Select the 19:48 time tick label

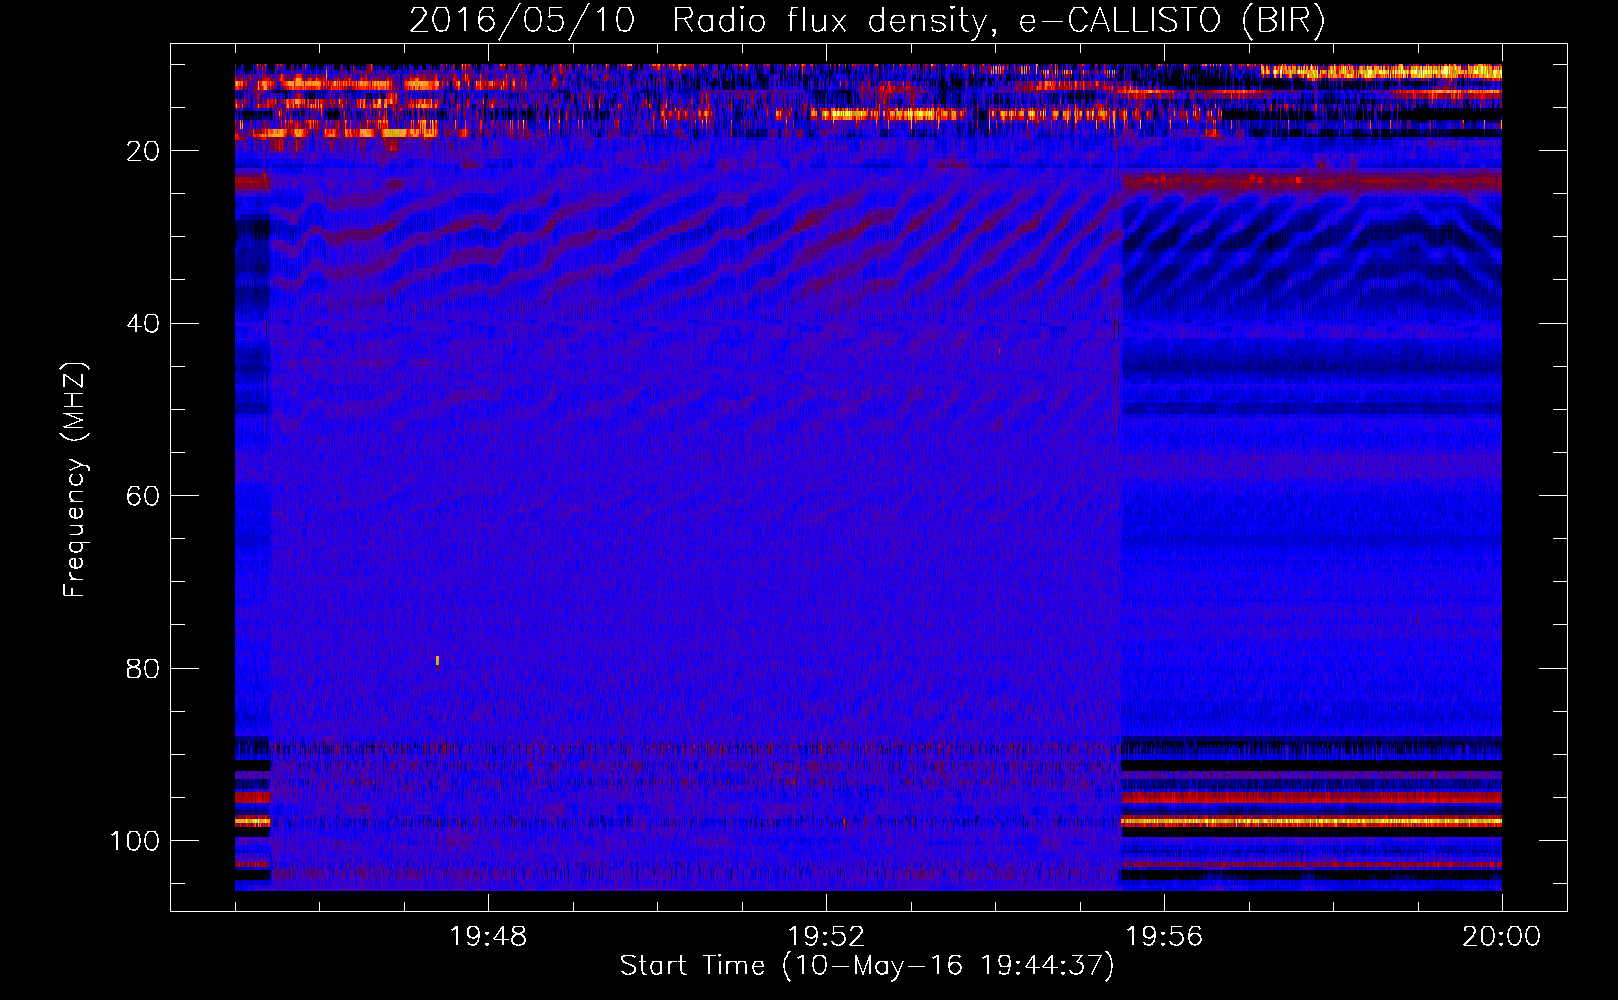click(488, 936)
